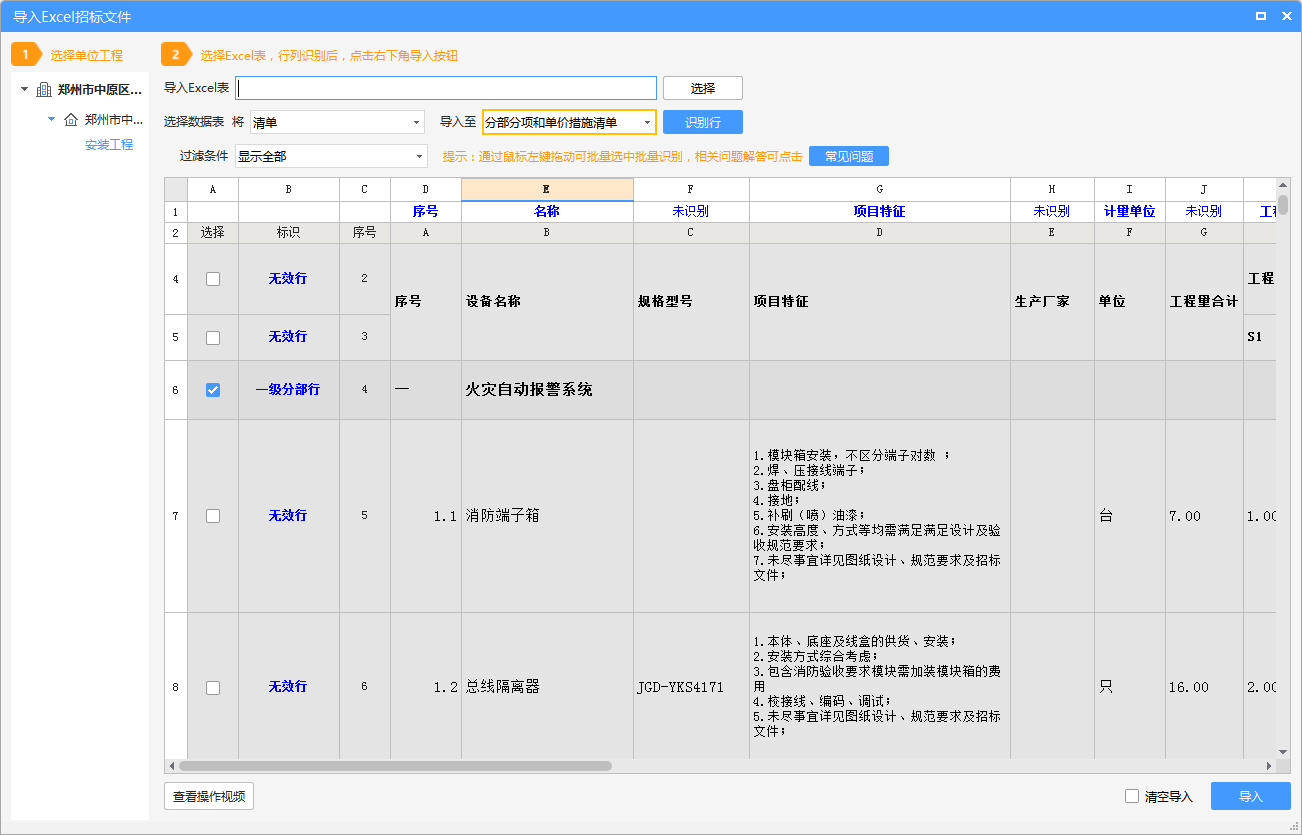
Task: Select column G letter header
Action: [x=880, y=189]
